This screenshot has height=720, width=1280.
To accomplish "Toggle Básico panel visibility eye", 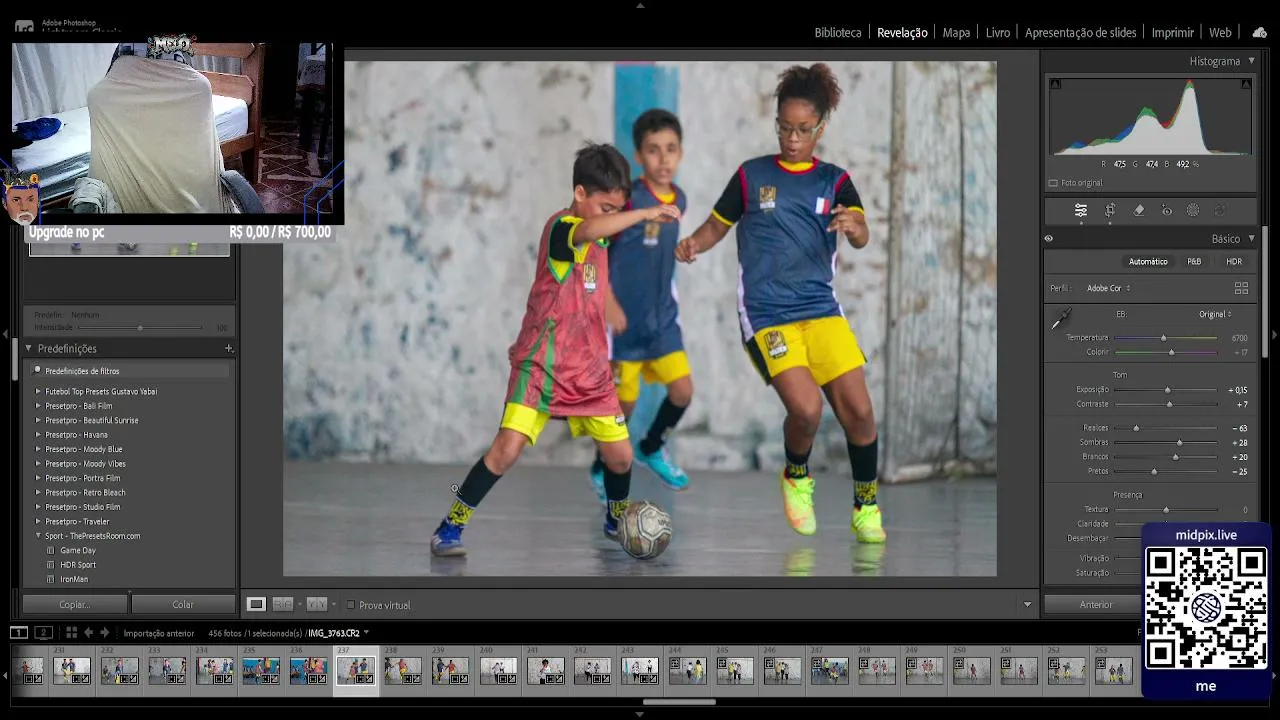I will point(1049,239).
